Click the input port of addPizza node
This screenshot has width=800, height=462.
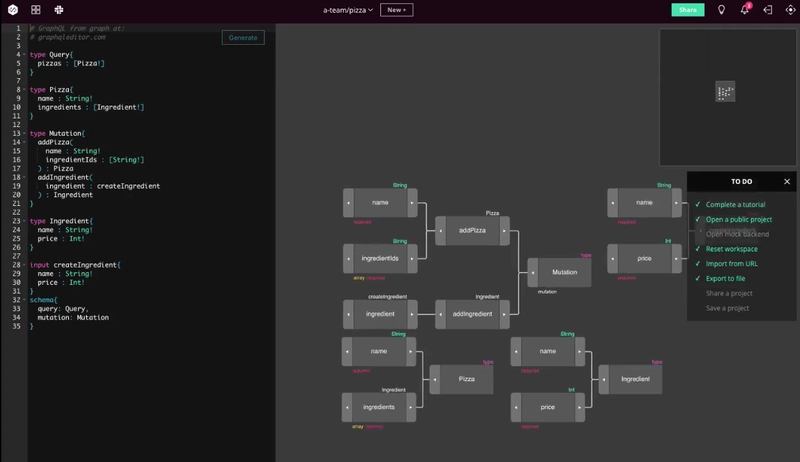[441, 230]
